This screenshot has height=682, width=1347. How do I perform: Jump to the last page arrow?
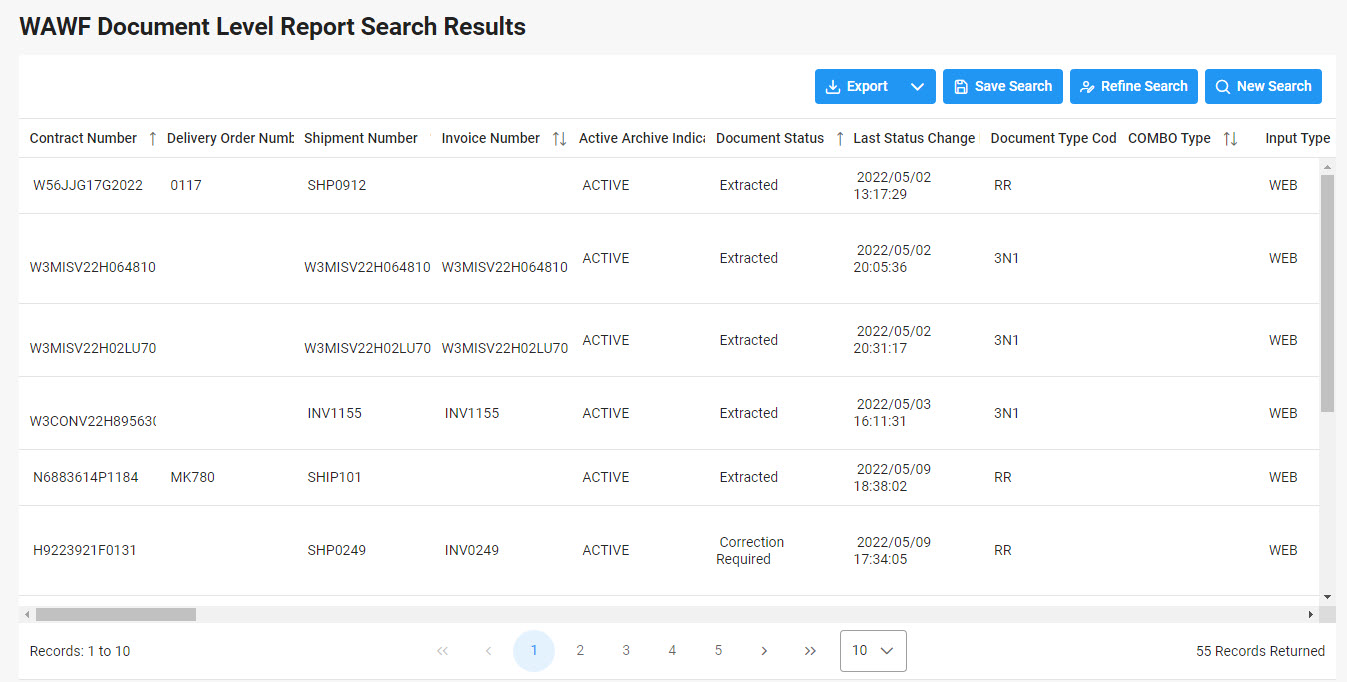coord(810,651)
